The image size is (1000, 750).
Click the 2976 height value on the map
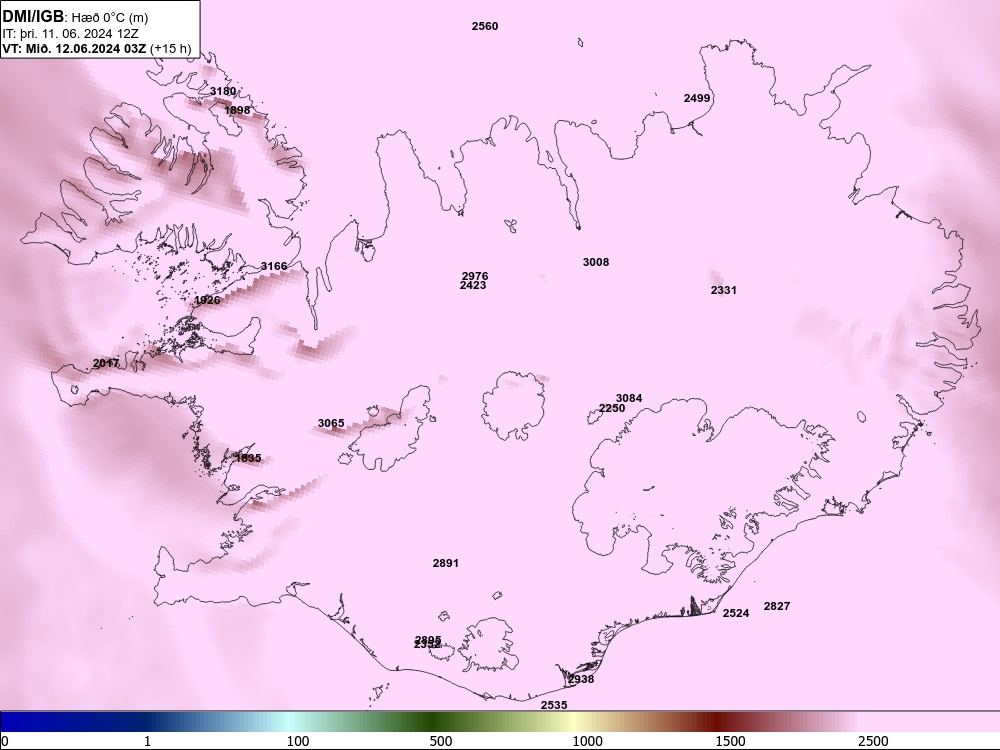[474, 276]
